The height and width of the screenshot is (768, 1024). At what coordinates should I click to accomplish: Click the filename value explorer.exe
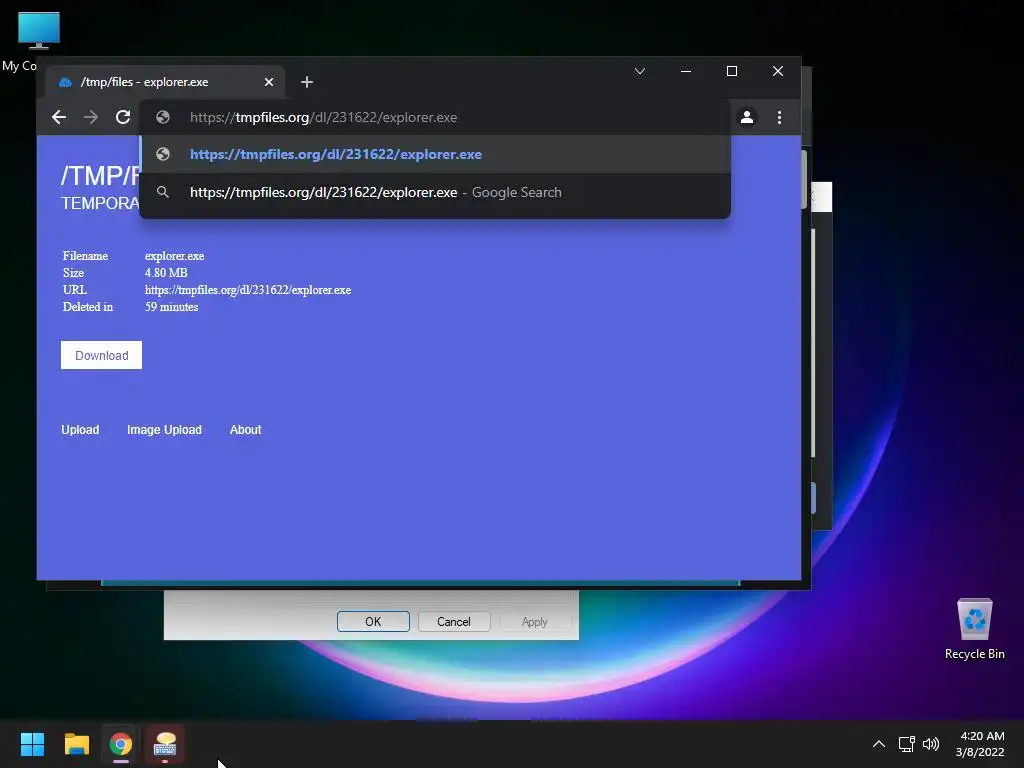(174, 256)
